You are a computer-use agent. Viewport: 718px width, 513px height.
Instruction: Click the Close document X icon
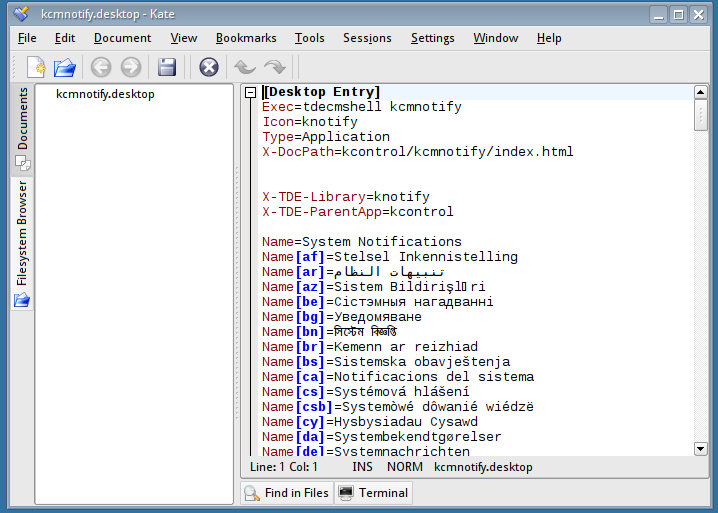pyautogui.click(x=209, y=67)
